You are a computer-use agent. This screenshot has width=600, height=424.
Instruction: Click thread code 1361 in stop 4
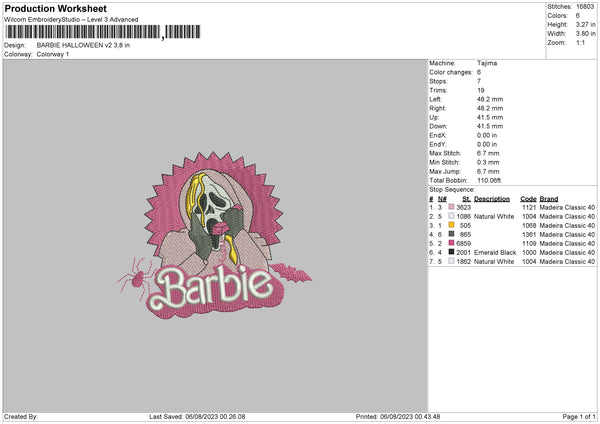click(529, 235)
